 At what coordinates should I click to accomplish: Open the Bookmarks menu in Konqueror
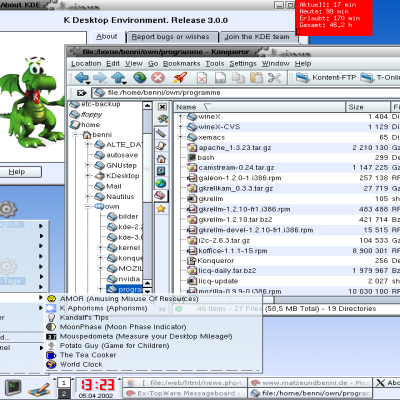(182, 64)
